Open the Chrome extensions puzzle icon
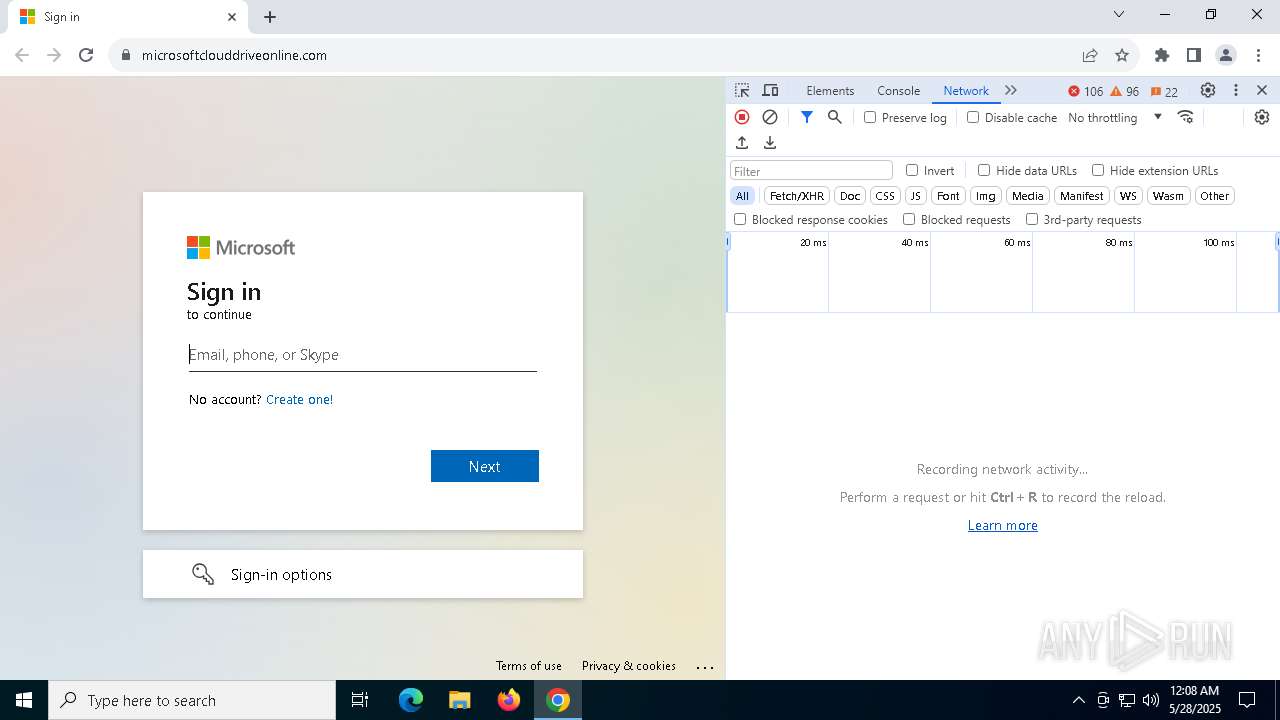1280x720 pixels. [1162, 55]
